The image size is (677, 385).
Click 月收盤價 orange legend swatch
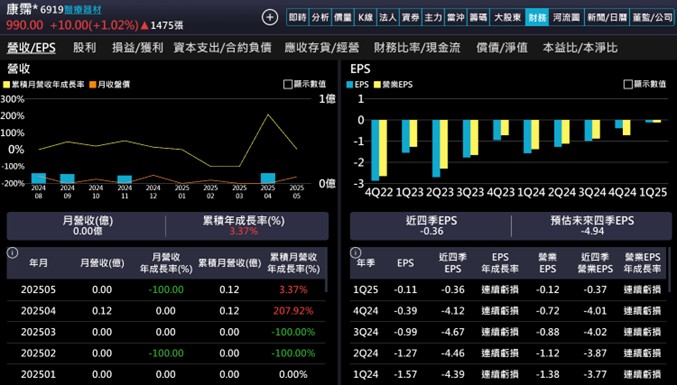pyautogui.click(x=93, y=85)
